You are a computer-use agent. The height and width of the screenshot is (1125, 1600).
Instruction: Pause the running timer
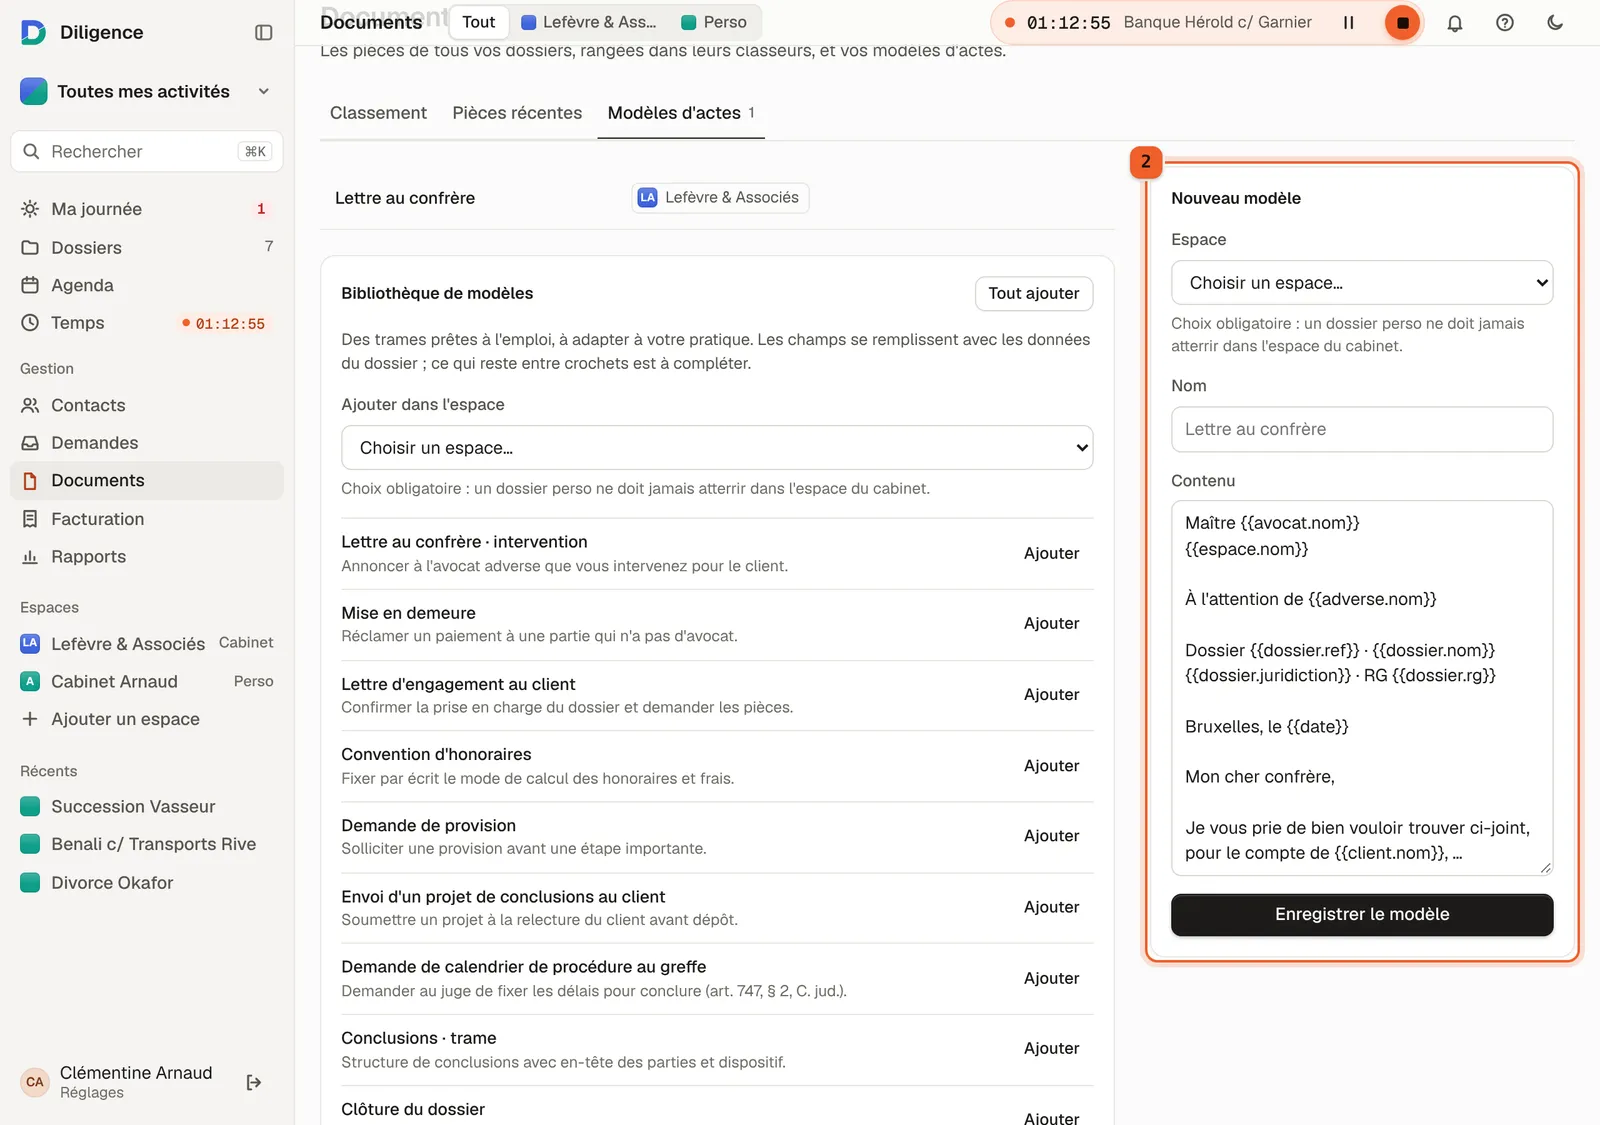pyautogui.click(x=1348, y=22)
